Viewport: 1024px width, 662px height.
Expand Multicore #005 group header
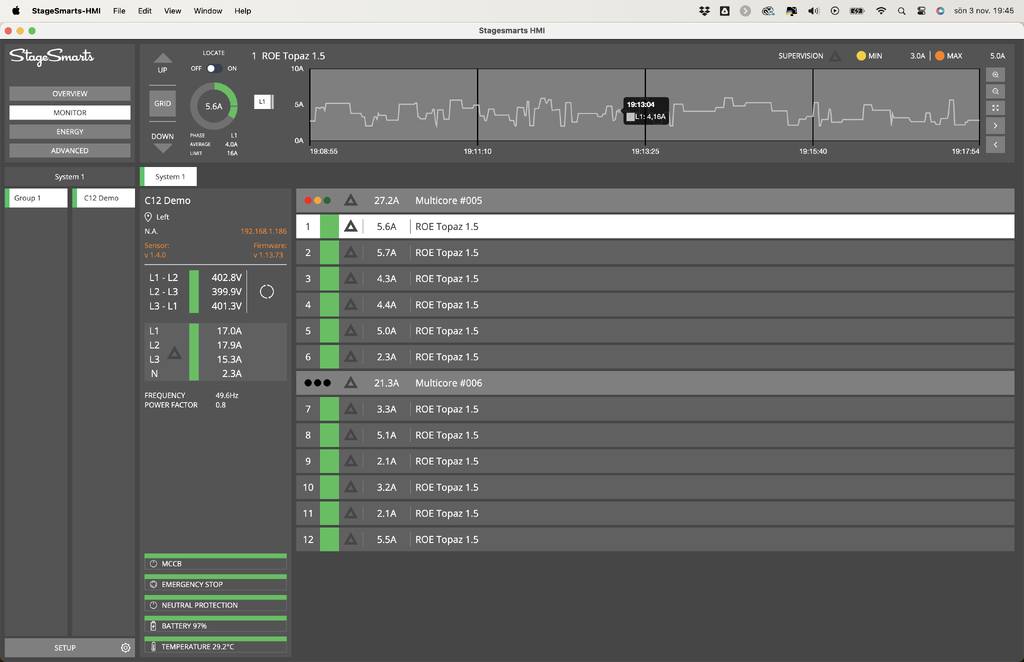click(655, 200)
